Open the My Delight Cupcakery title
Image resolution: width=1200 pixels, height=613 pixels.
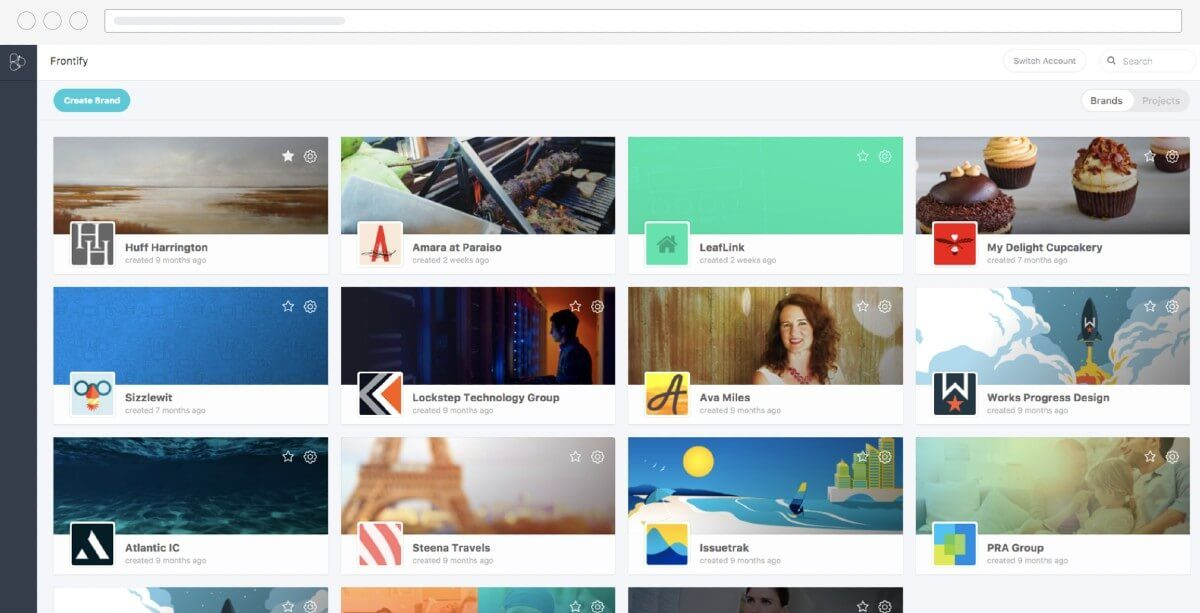pos(1044,247)
